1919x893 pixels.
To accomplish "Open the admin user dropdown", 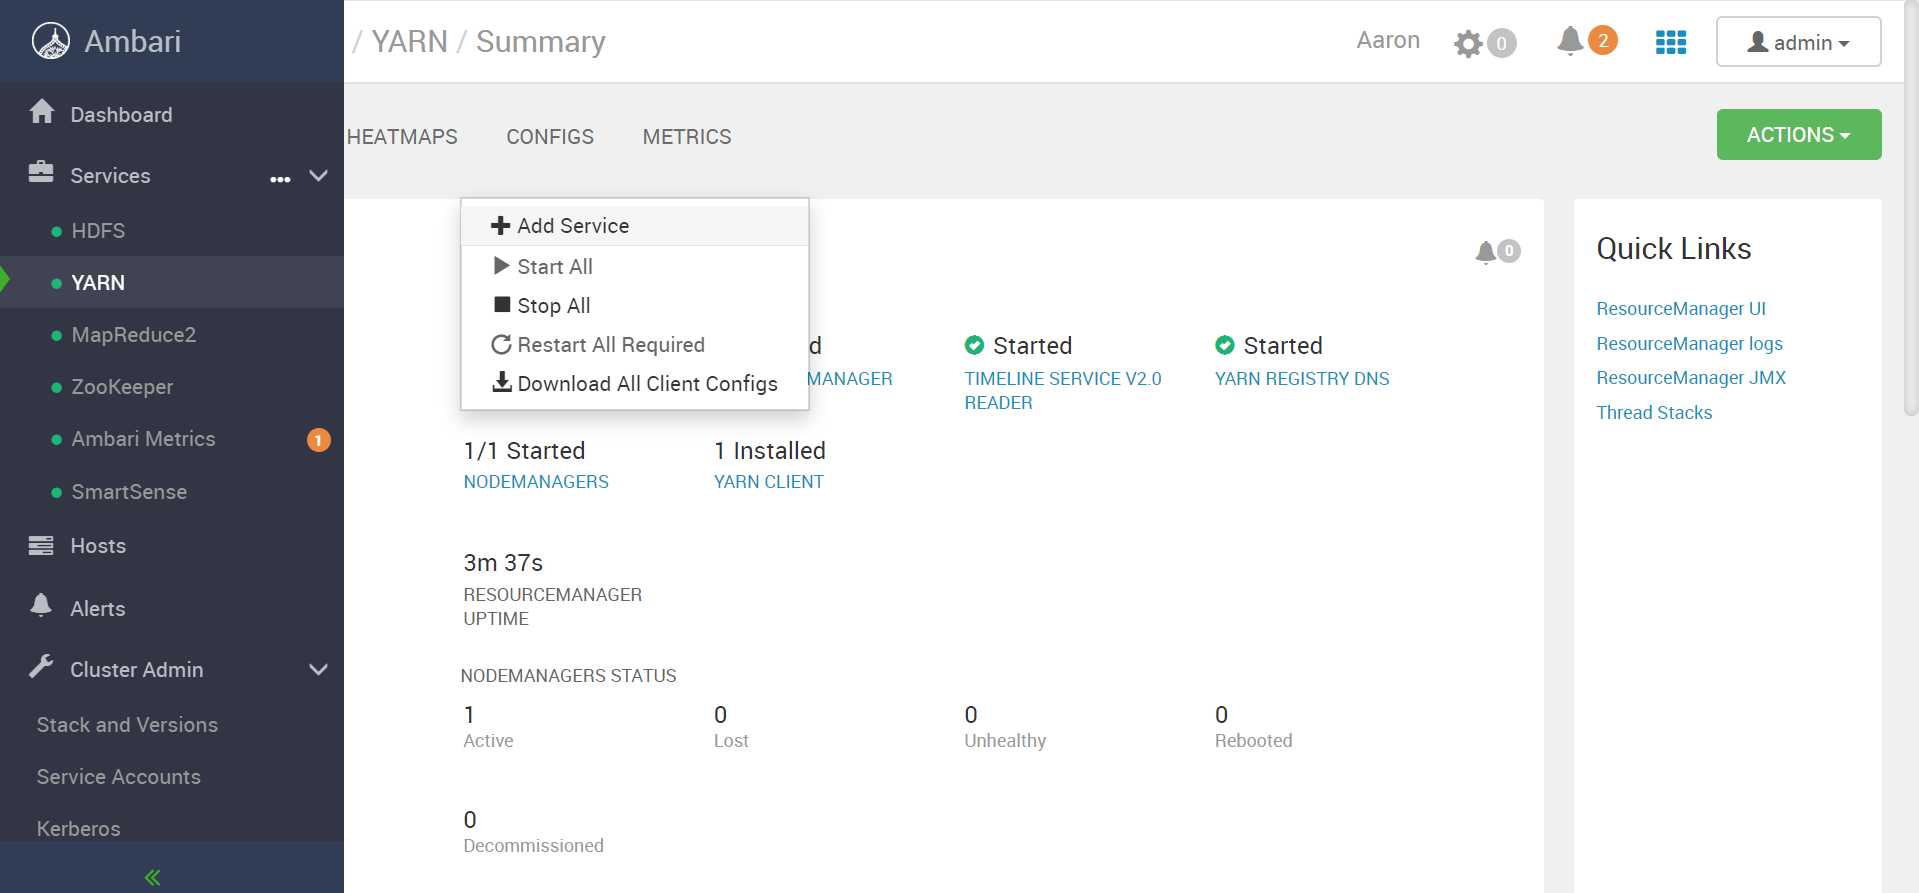I will pos(1799,42).
